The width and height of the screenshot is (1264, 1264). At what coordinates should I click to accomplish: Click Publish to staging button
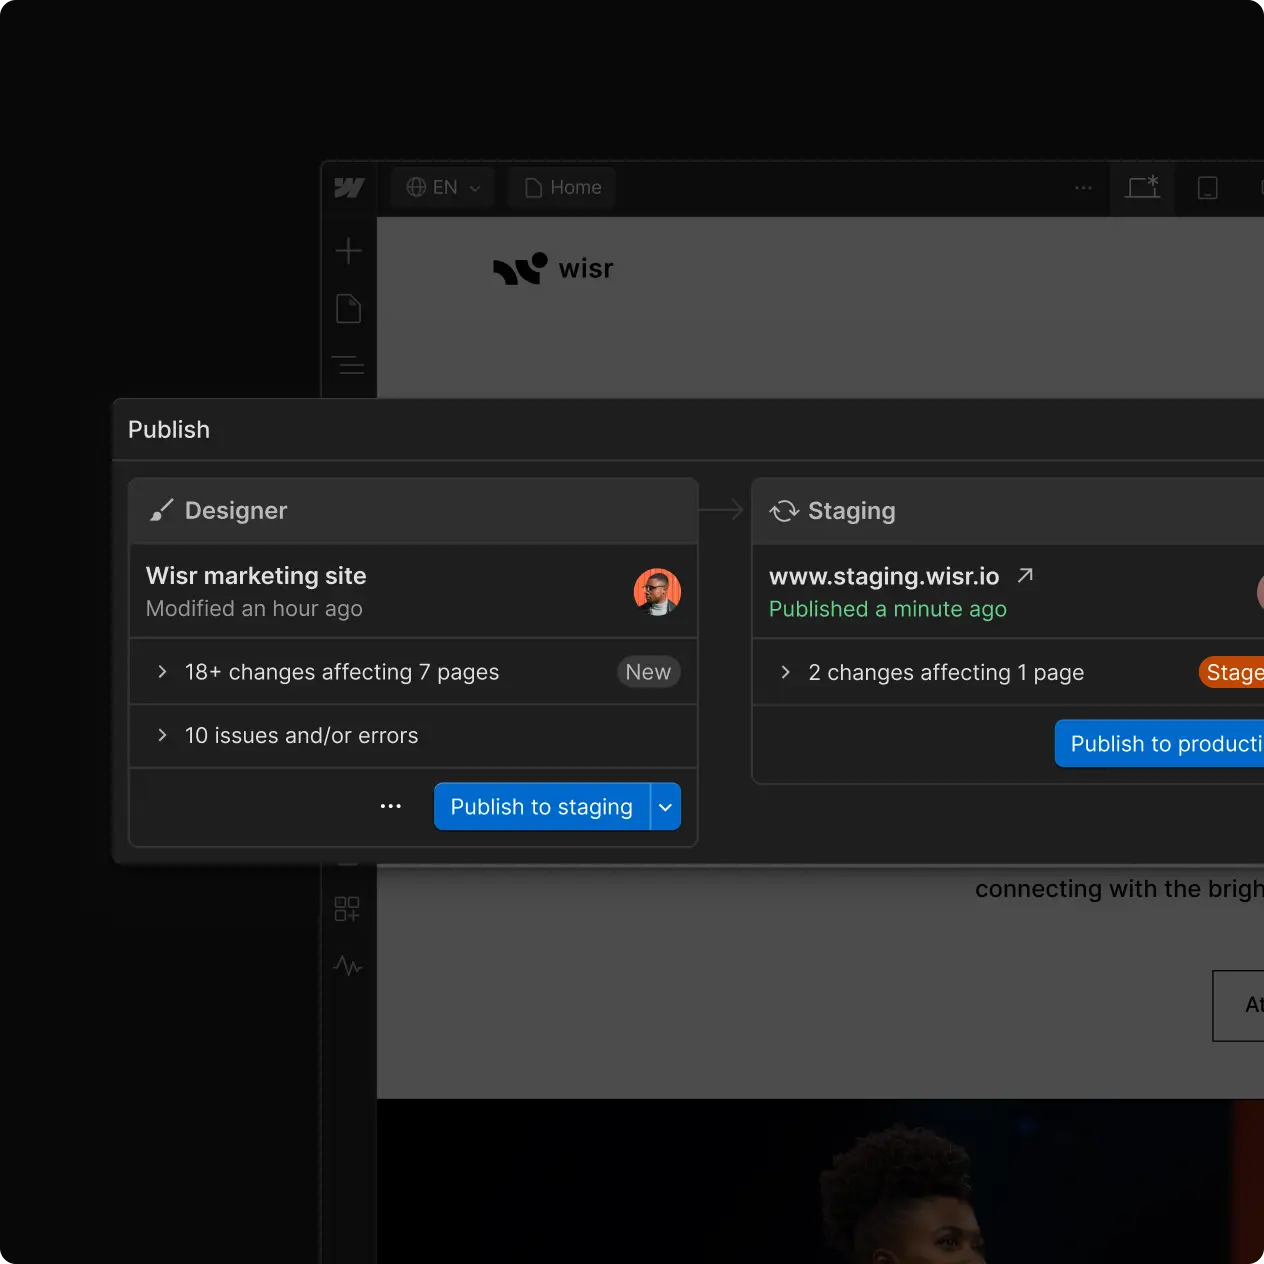[541, 807]
